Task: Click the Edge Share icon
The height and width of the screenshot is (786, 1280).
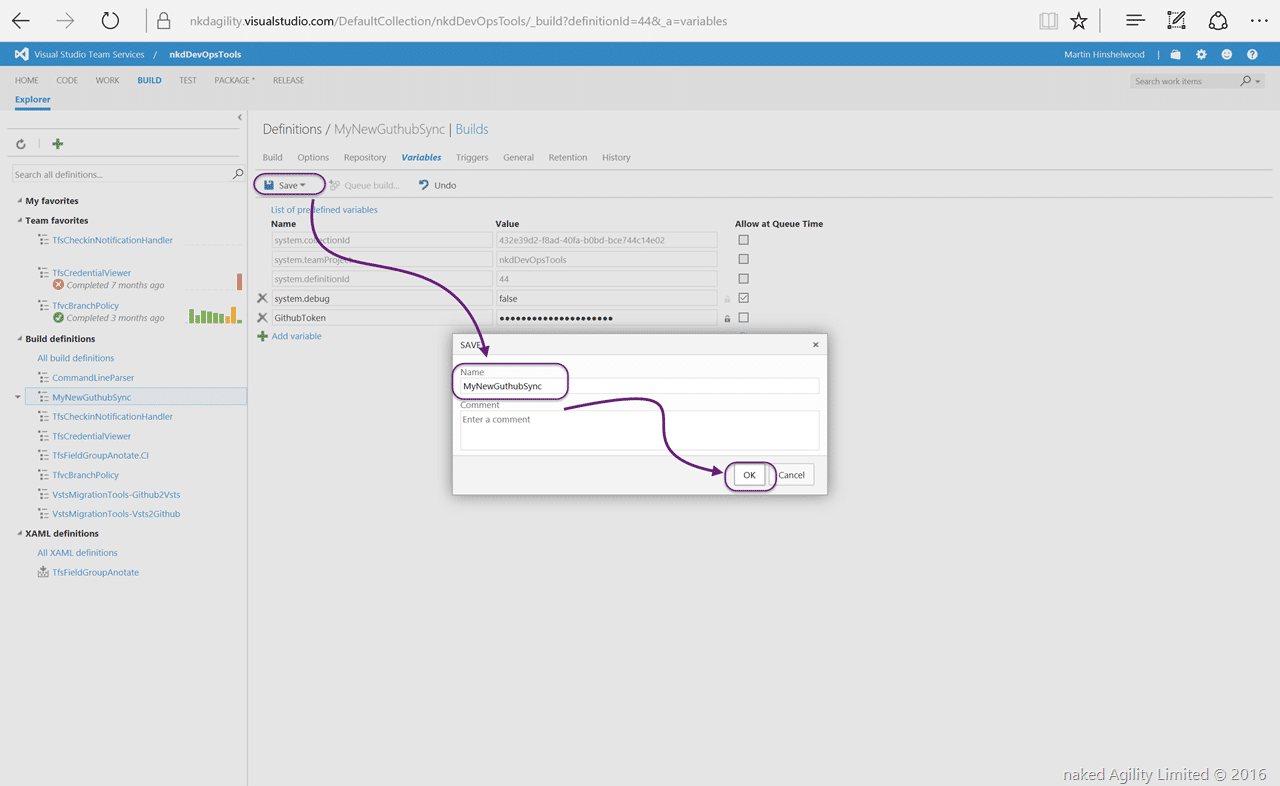Action: [1218, 20]
